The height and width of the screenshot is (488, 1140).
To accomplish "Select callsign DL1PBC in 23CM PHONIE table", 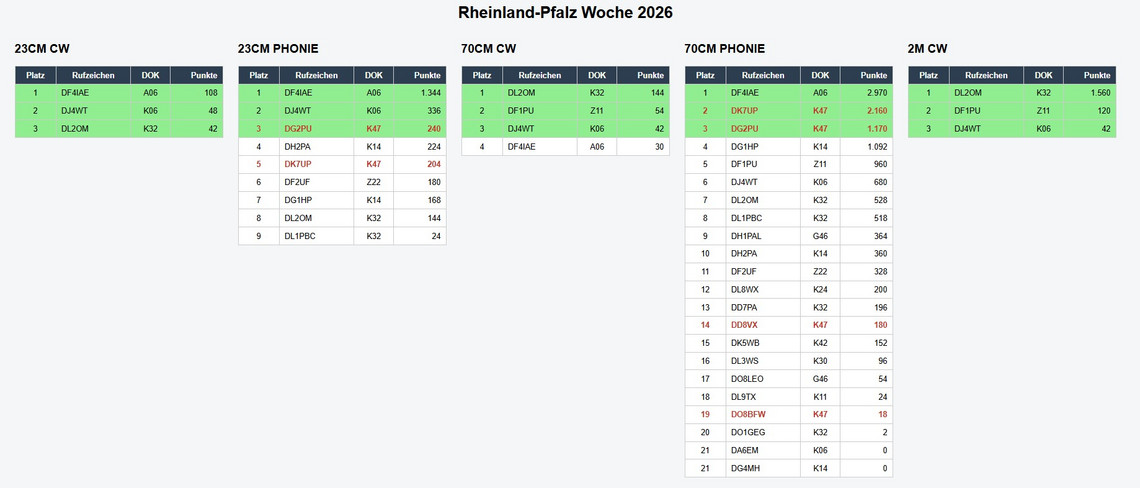I will 300,236.
